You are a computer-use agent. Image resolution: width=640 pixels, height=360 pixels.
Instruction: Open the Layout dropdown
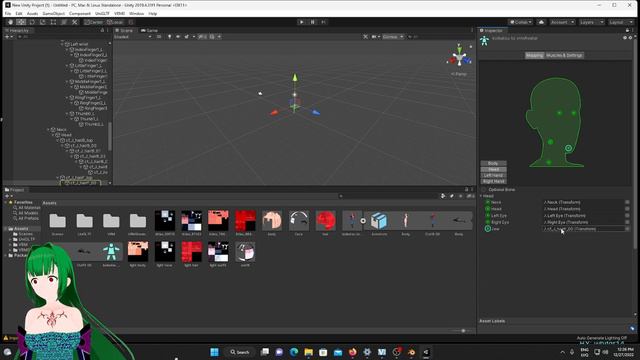(620, 22)
